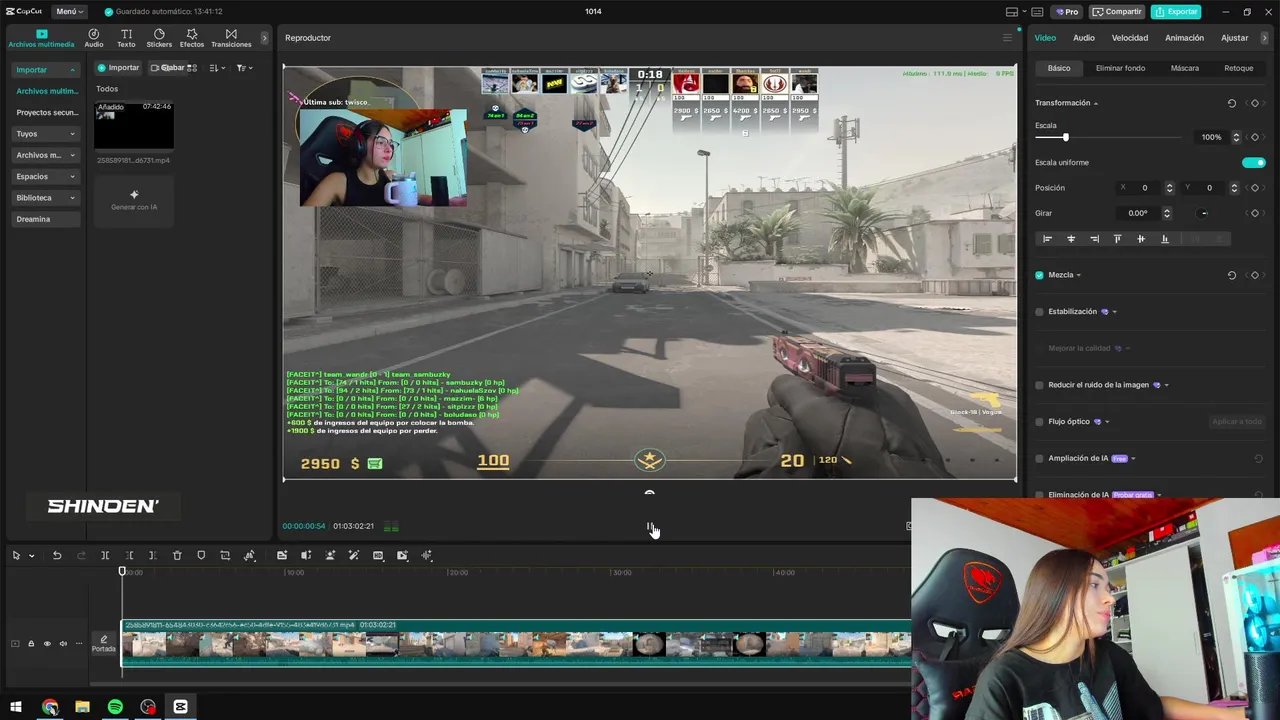Enable Reducir el ruido de la imagen
Image resolution: width=1280 pixels, height=720 pixels.
[1039, 385]
